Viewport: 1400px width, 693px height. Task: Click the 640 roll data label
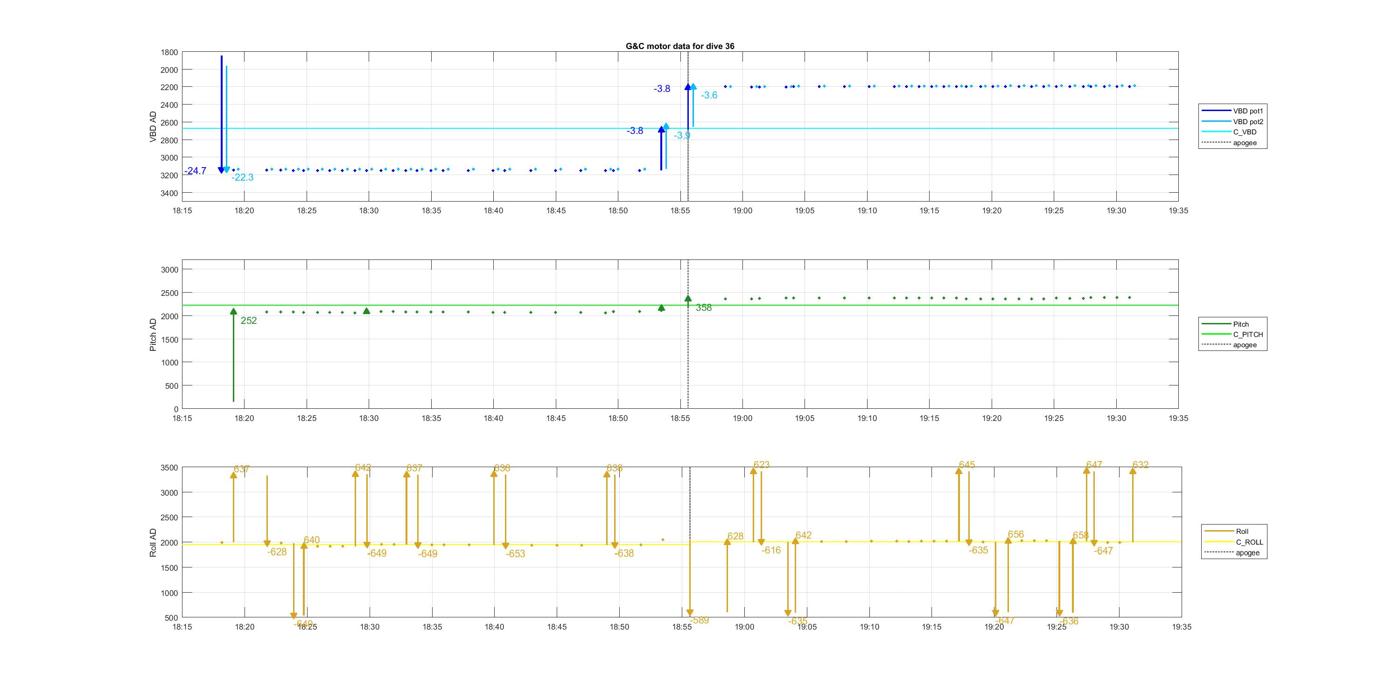(312, 540)
